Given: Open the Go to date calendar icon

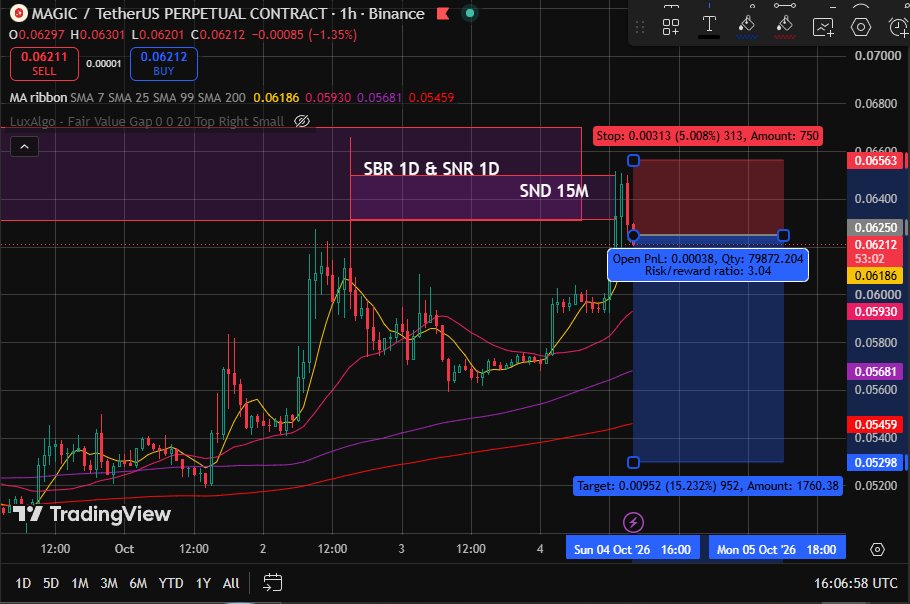Looking at the screenshot, I should 272,583.
